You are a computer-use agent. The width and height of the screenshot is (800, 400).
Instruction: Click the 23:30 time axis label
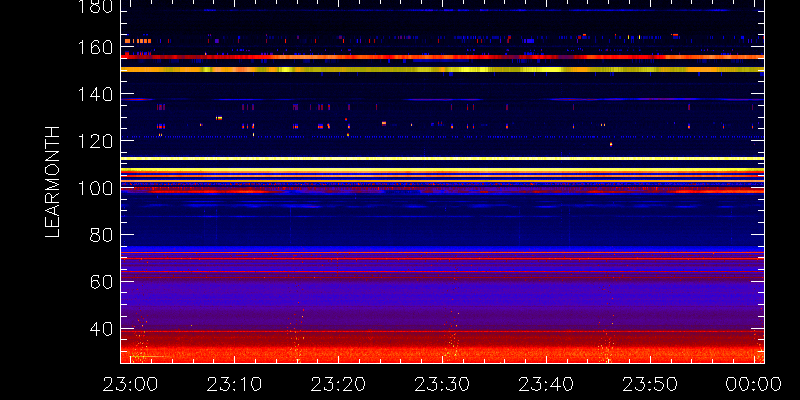click(x=442, y=384)
